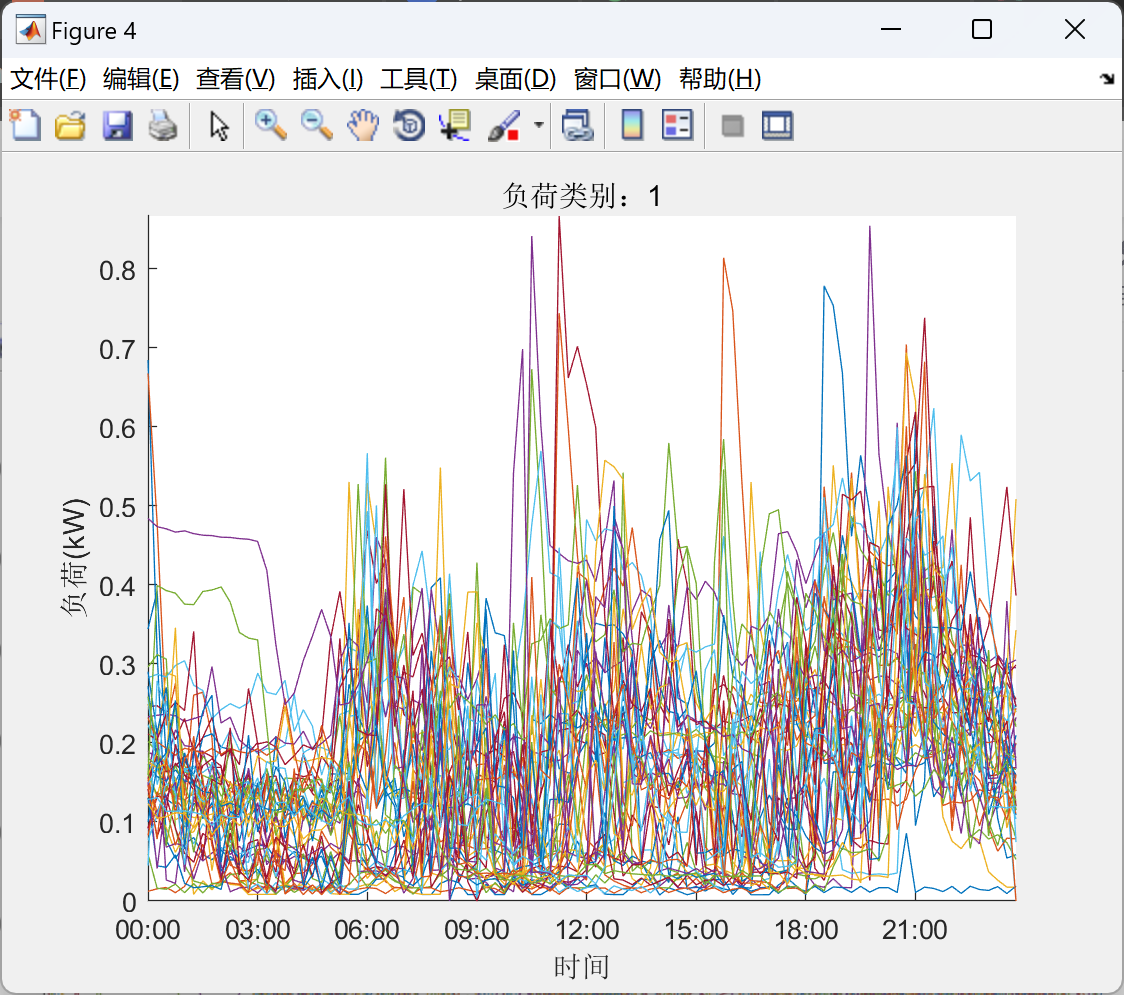Screen dimensions: 1124x995
Task: Minimize the Figure 4 window
Action: coord(891,29)
